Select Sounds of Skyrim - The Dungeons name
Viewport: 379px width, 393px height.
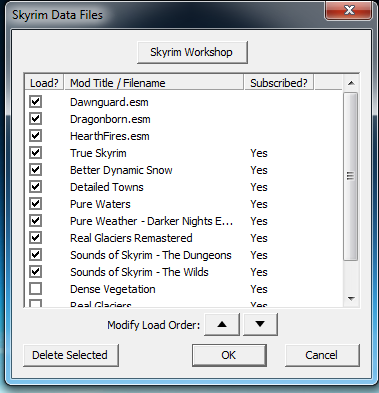pos(151,255)
